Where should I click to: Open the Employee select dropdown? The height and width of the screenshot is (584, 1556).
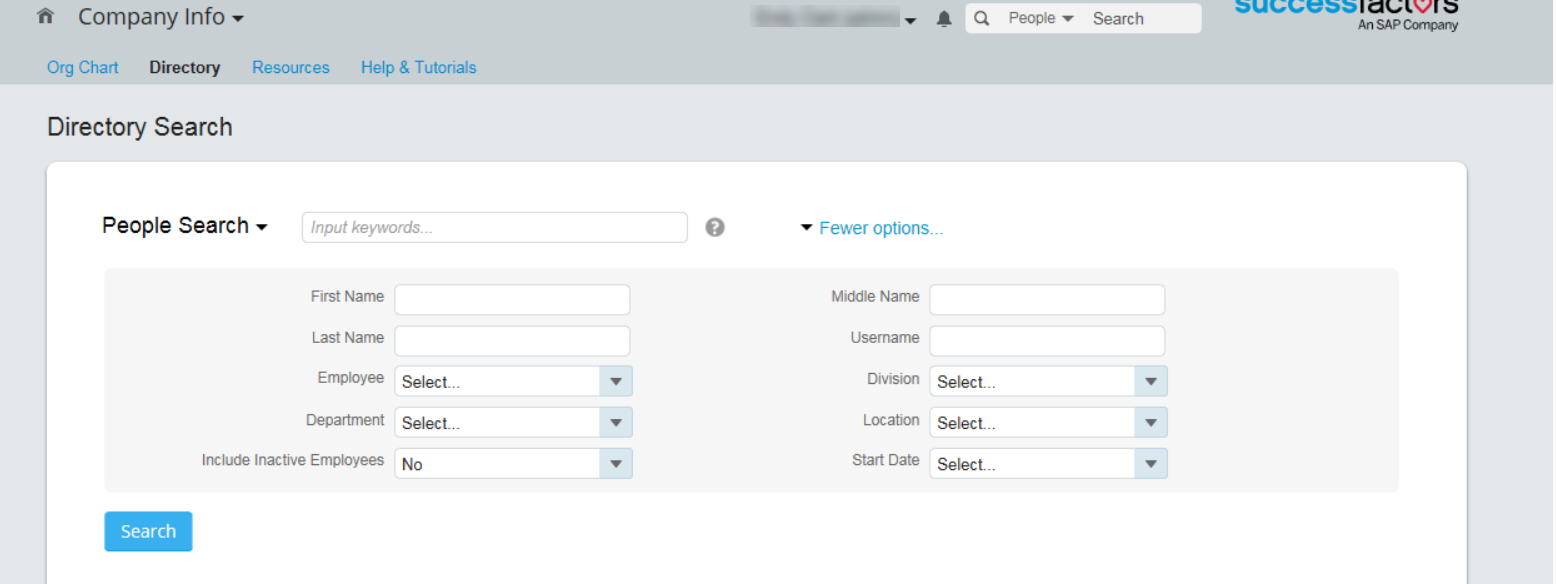(x=513, y=381)
